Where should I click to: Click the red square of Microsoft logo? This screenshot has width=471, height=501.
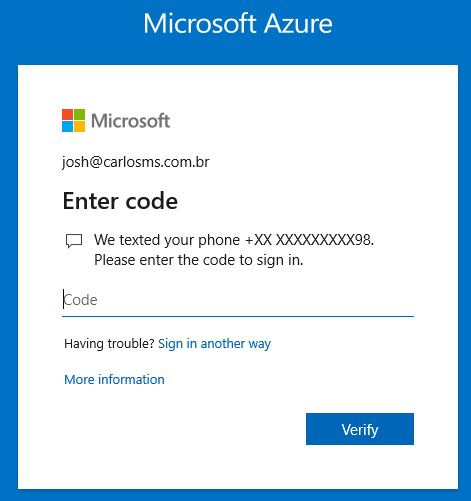[67, 114]
